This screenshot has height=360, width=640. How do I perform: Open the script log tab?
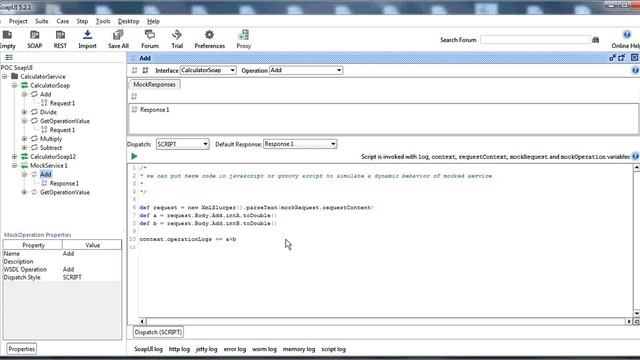pyautogui.click(x=333, y=349)
